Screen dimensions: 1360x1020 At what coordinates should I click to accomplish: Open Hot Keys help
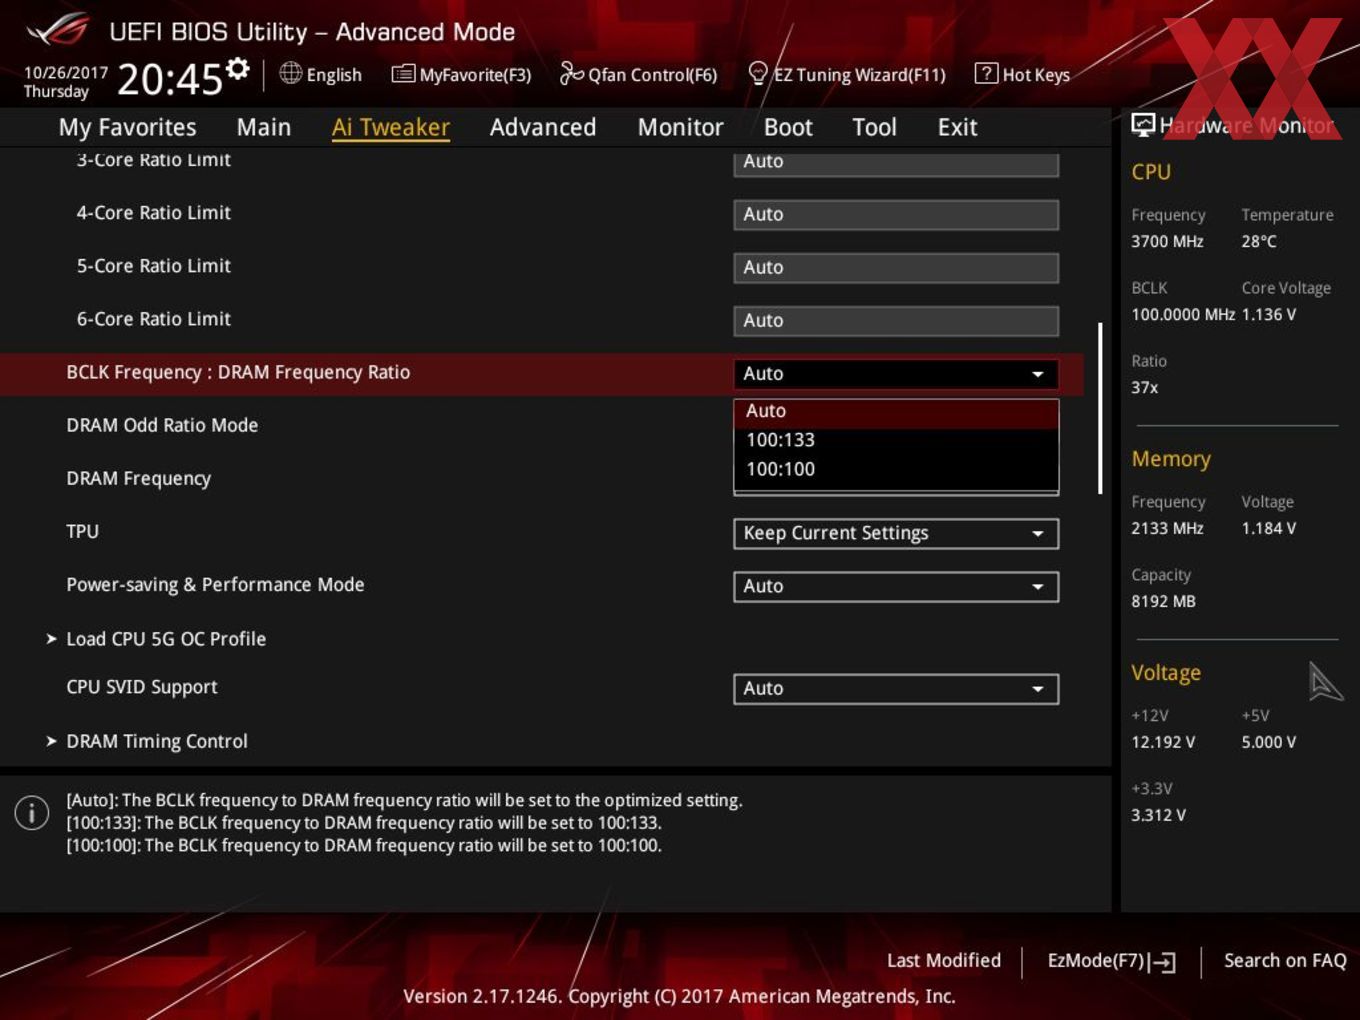1036,75
